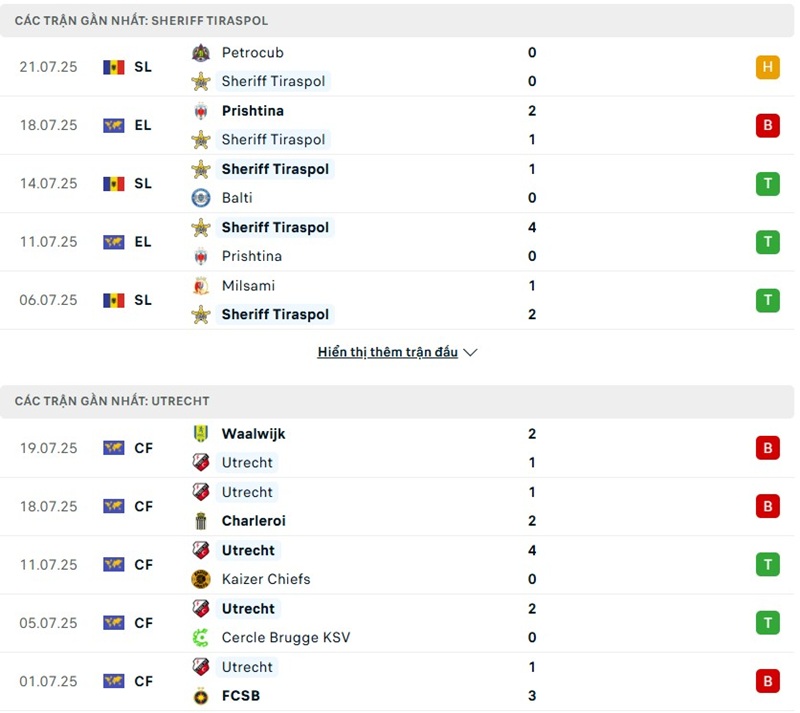Click the EL league label on 11.07.25
800x713 pixels.
143,241
